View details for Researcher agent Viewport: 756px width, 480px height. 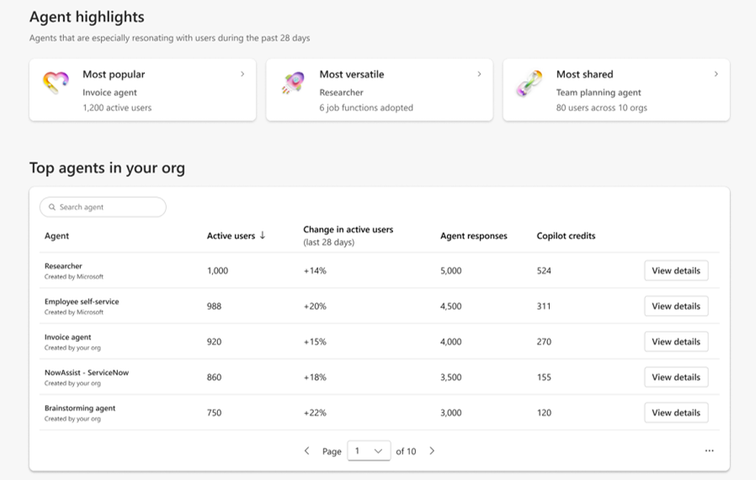point(676,271)
